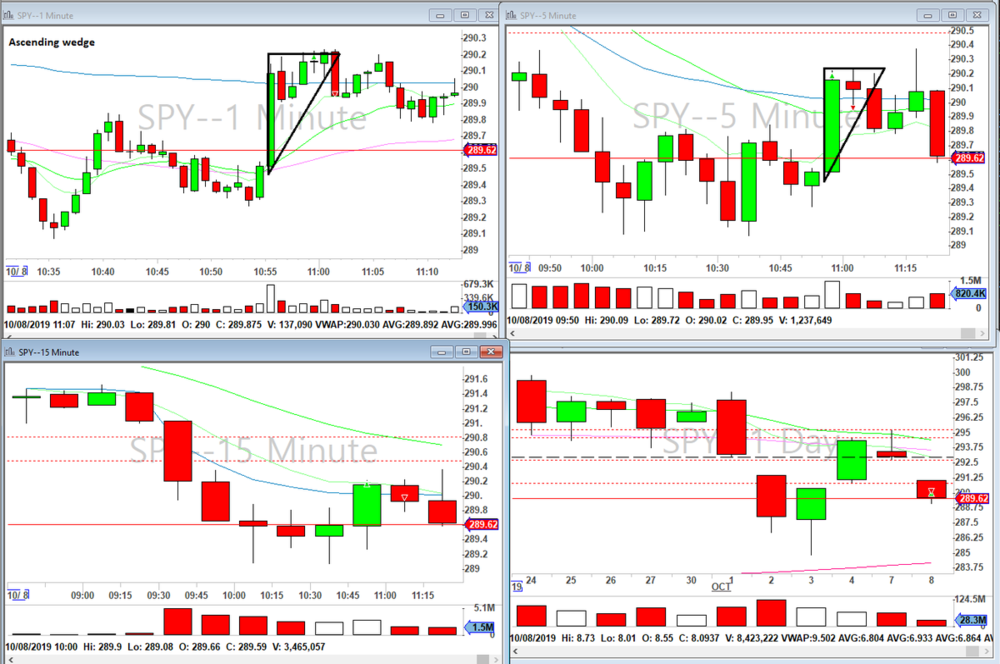Screen dimensions: 1000x664
Task: Click the underlined 19 year label on daily chart
Action: (517, 587)
